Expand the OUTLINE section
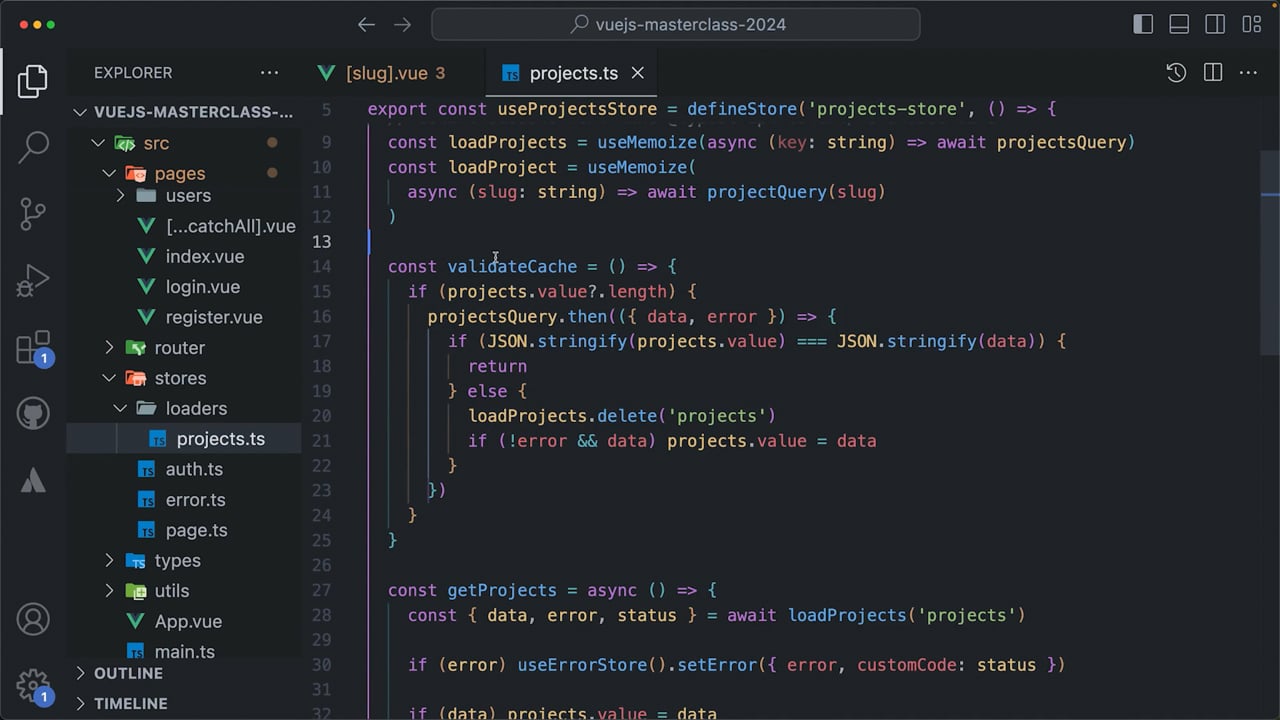This screenshot has height=720, width=1280. (184, 674)
